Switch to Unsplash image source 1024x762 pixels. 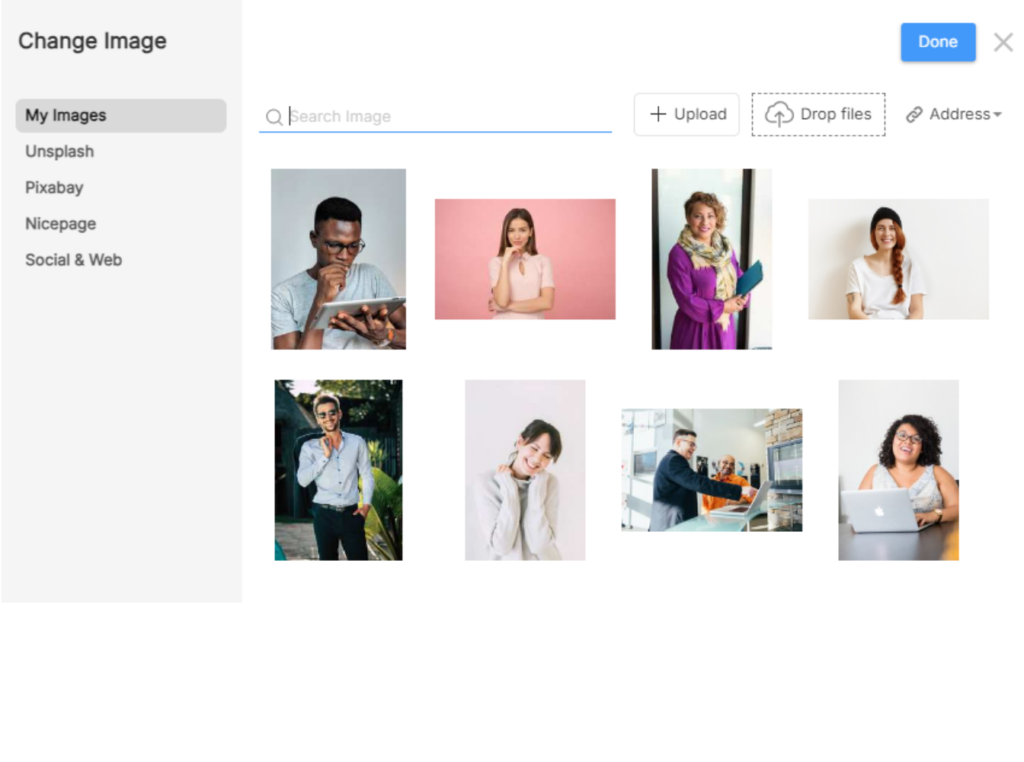click(x=60, y=151)
